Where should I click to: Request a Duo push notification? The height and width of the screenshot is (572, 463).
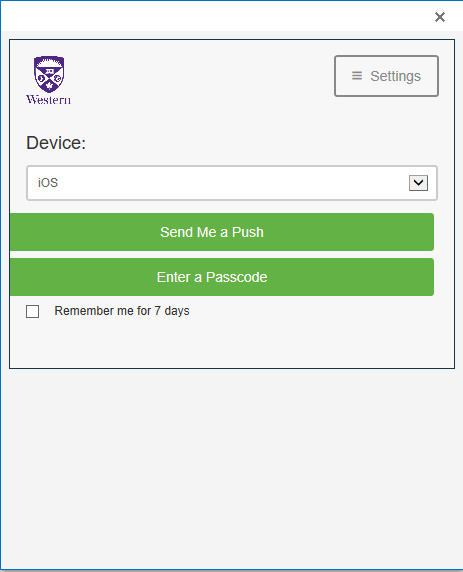[x=222, y=232]
